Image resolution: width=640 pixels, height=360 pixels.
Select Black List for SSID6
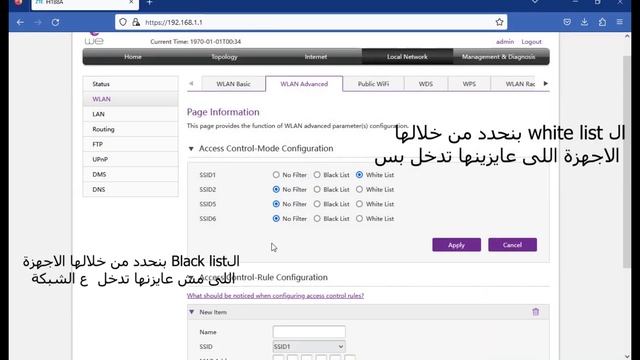click(317, 219)
